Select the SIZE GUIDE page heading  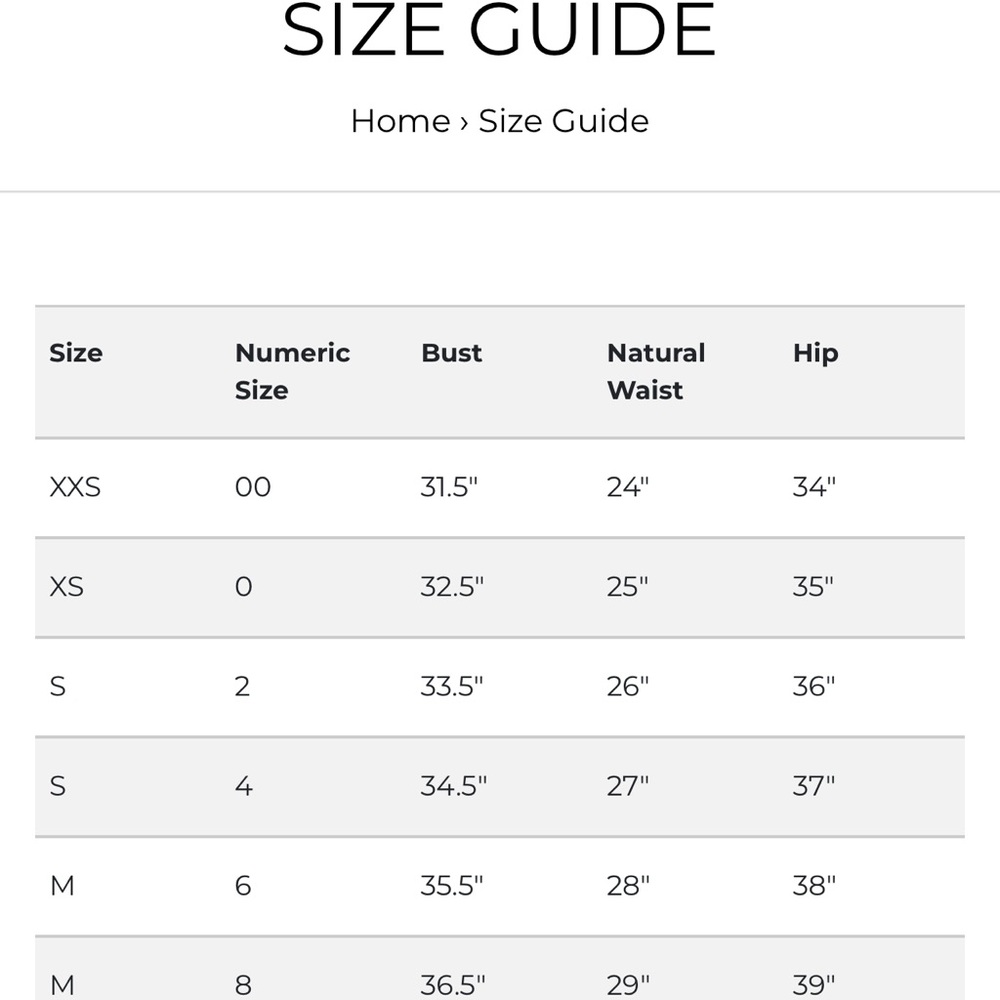pos(499,31)
